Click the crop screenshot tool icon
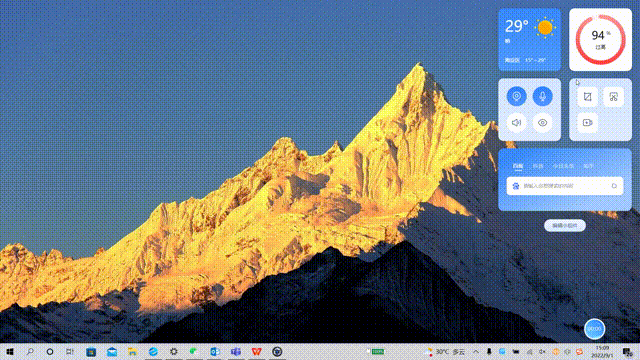The height and width of the screenshot is (360, 640). point(587,97)
